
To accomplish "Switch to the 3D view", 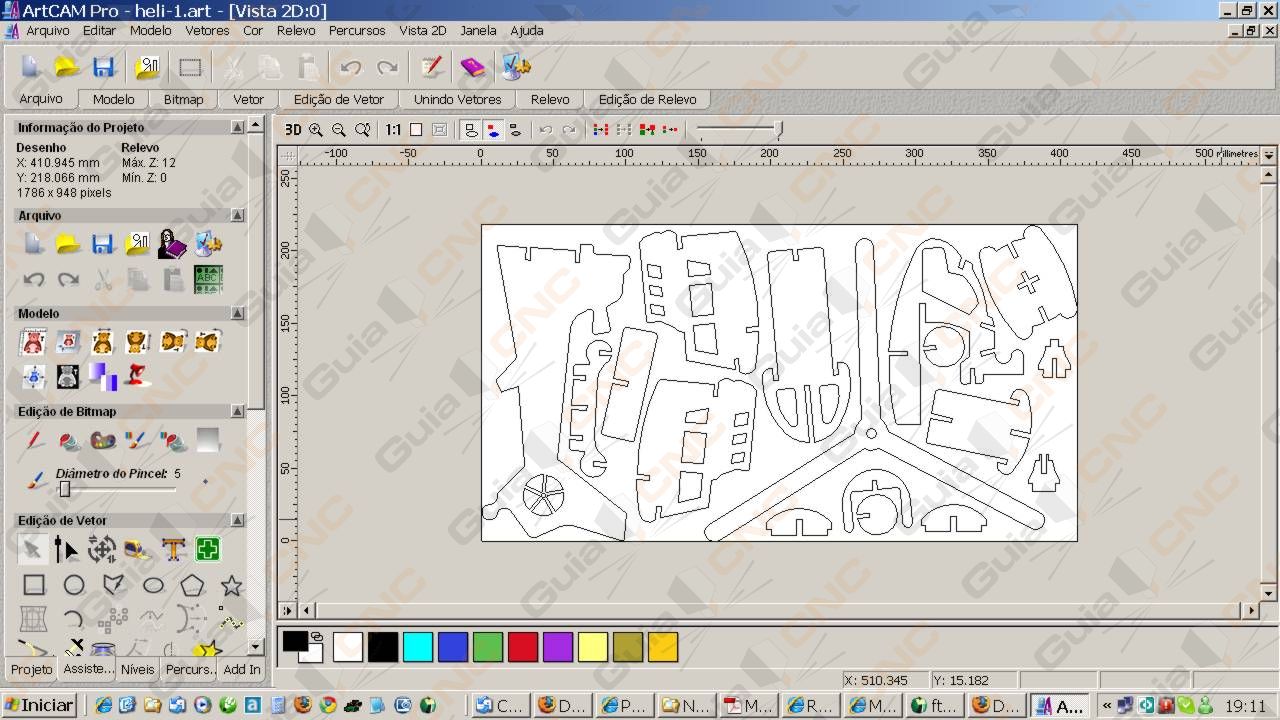I will click(x=293, y=130).
